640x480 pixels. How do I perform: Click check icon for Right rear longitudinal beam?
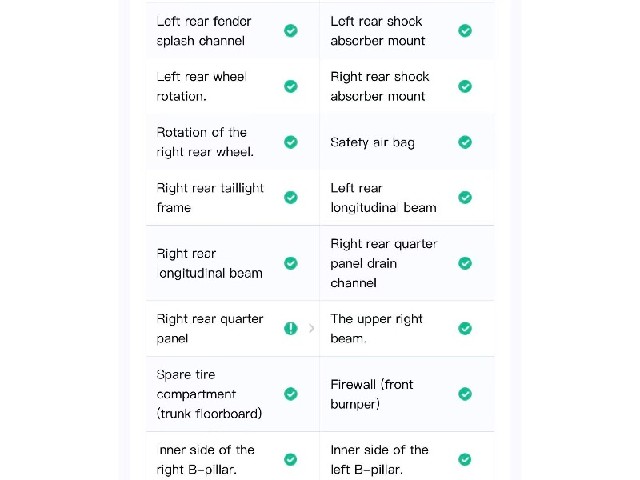291,263
